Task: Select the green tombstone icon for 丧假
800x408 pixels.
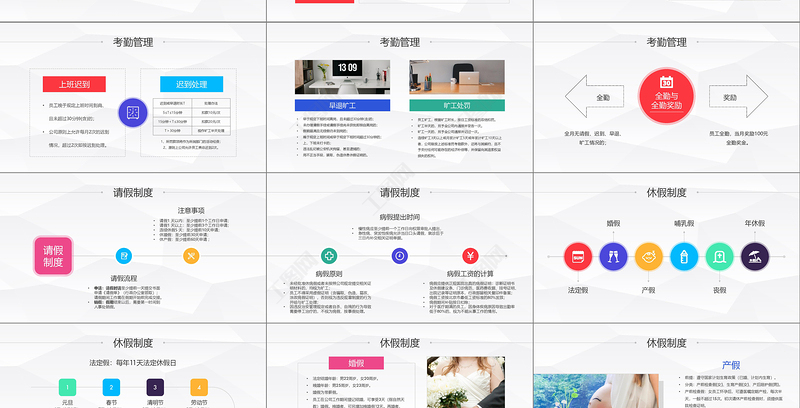Action: (x=719, y=258)
